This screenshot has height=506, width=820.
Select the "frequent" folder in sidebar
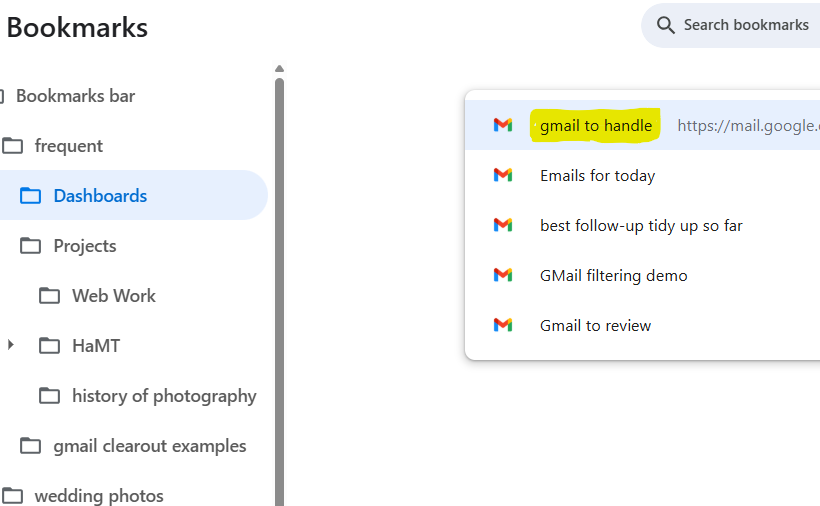[x=68, y=146]
